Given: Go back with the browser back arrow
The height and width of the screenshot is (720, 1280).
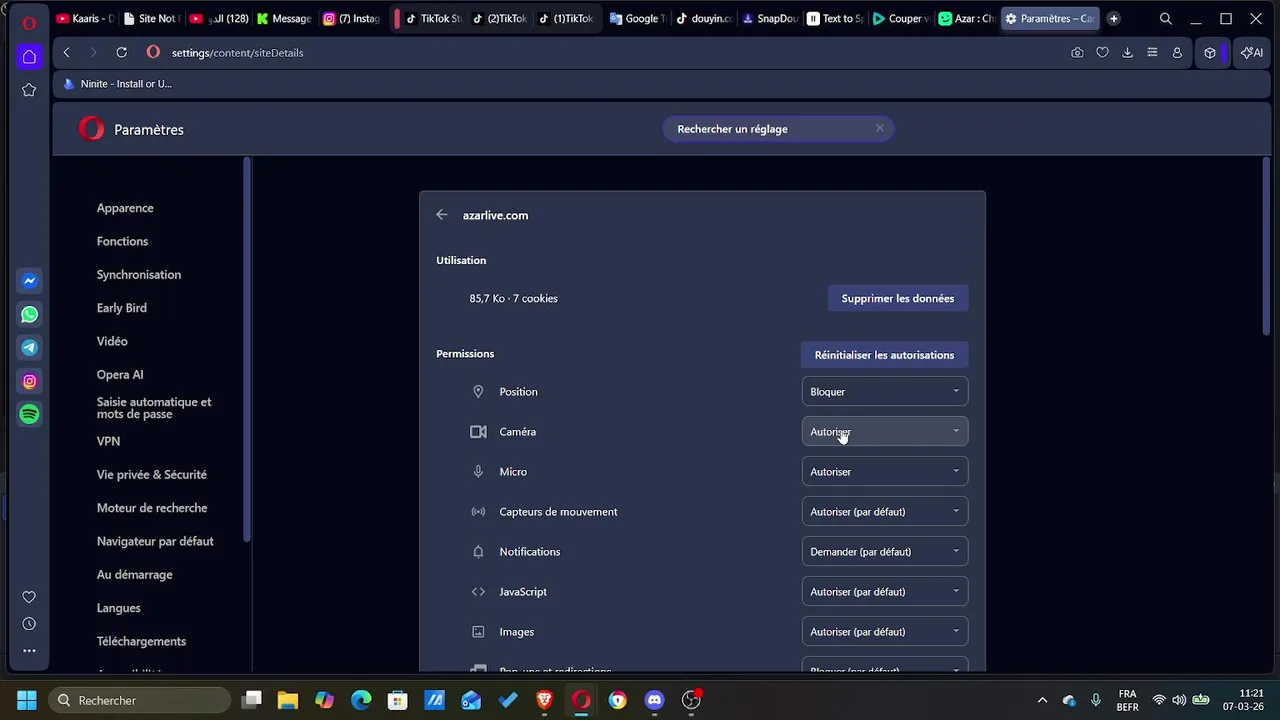Looking at the screenshot, I should point(66,52).
